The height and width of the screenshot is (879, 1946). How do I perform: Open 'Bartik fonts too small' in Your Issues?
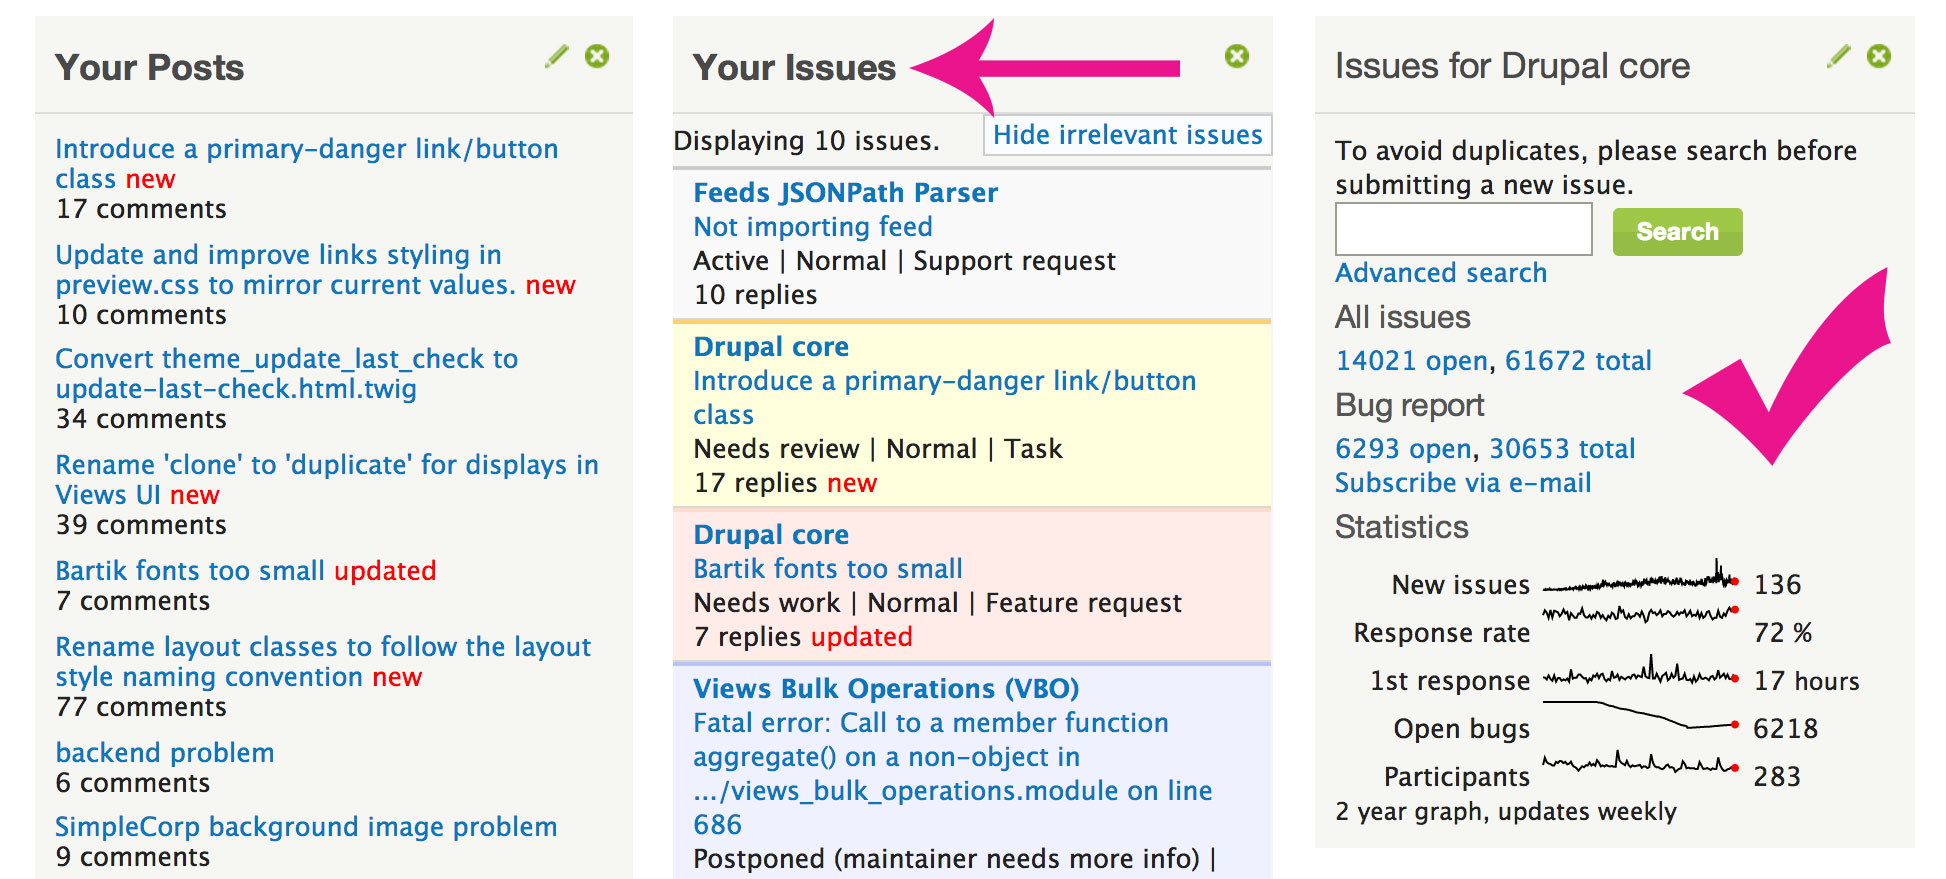(828, 569)
